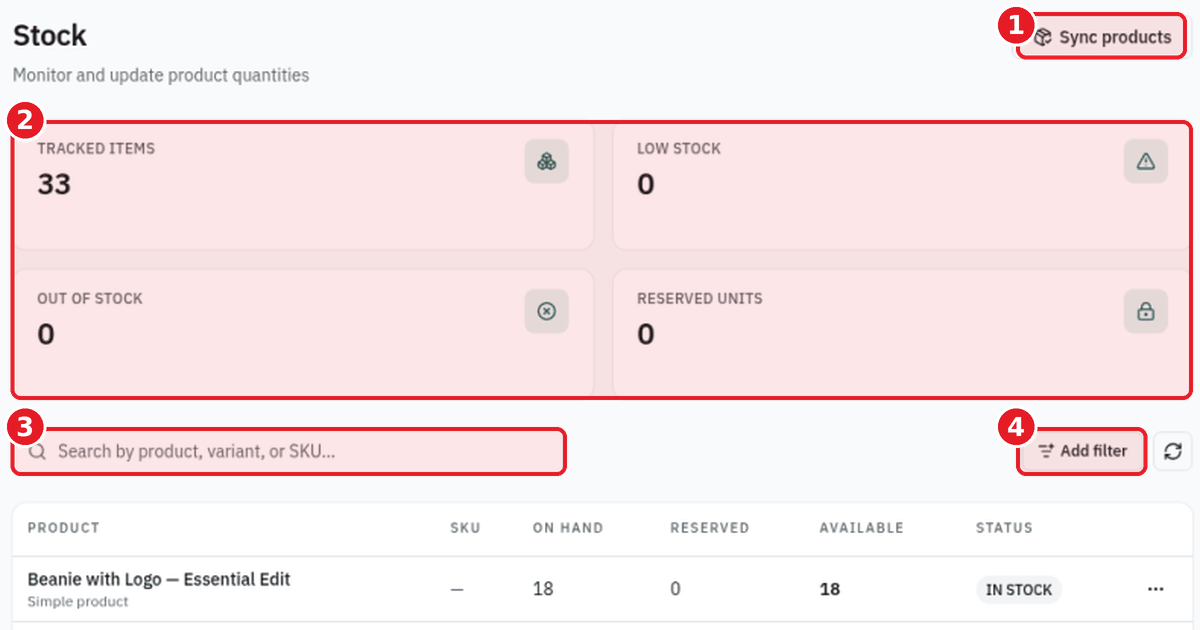
Task: Select the Tracked Items card value 33
Action: coord(54,184)
